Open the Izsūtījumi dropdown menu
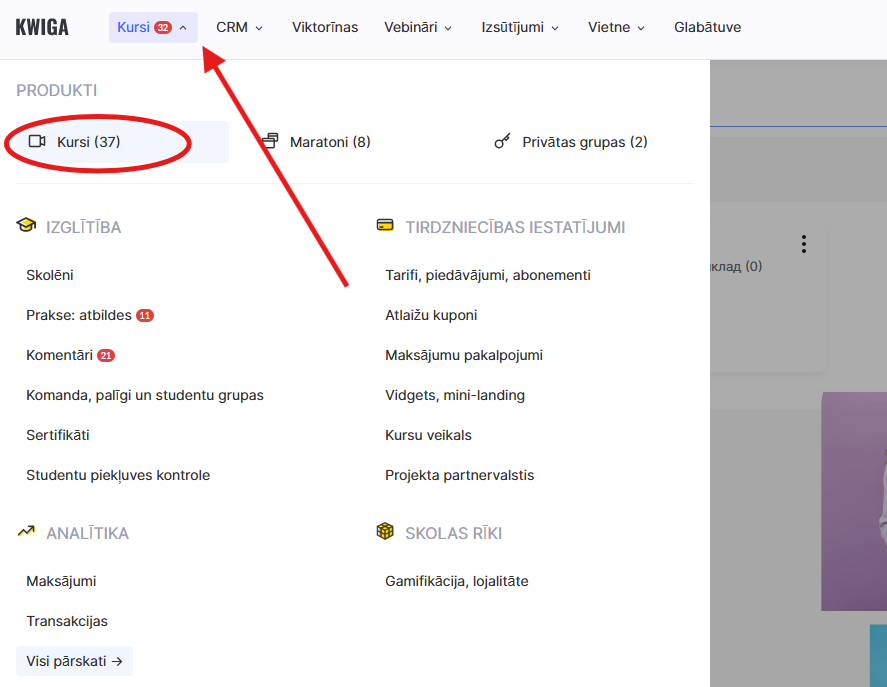 tap(520, 27)
